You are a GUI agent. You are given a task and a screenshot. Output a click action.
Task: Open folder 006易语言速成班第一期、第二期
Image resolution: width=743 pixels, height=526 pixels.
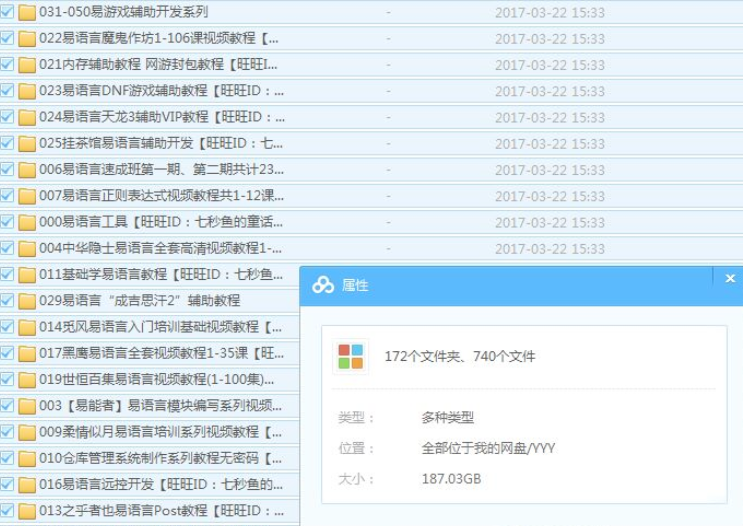pos(161,170)
